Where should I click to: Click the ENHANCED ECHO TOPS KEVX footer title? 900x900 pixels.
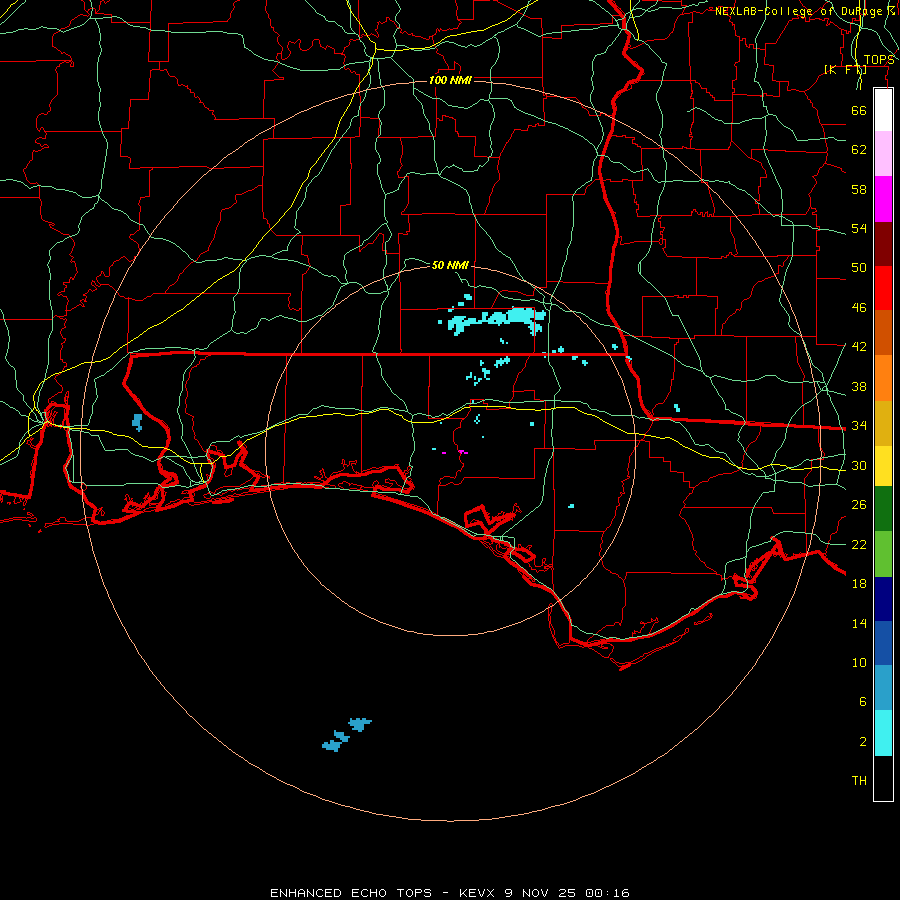click(449, 893)
